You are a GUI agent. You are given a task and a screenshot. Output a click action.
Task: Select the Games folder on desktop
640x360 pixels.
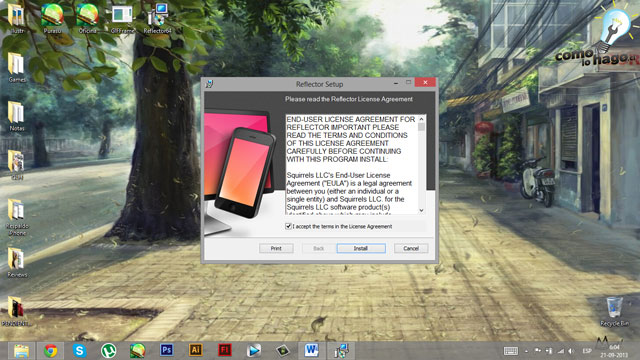pyautogui.click(x=17, y=68)
